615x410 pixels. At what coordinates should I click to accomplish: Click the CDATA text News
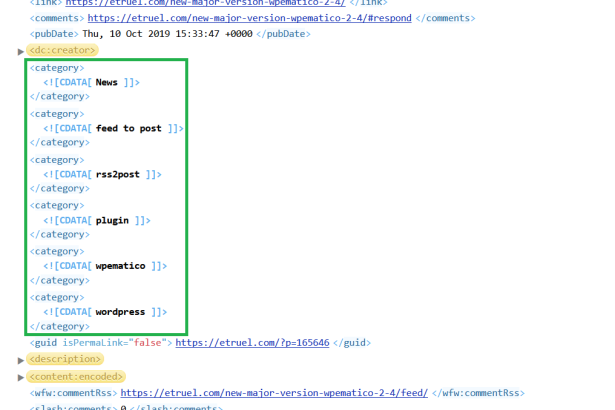107,82
